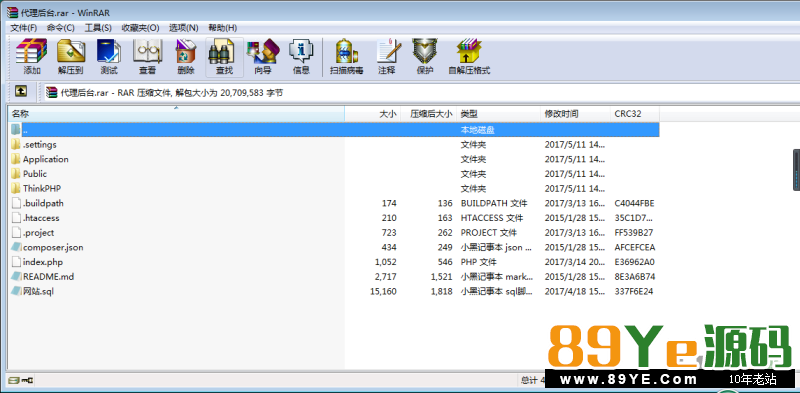800x393 pixels.
Task: Sort by the CRC32 column header
Action: pyautogui.click(x=635, y=114)
